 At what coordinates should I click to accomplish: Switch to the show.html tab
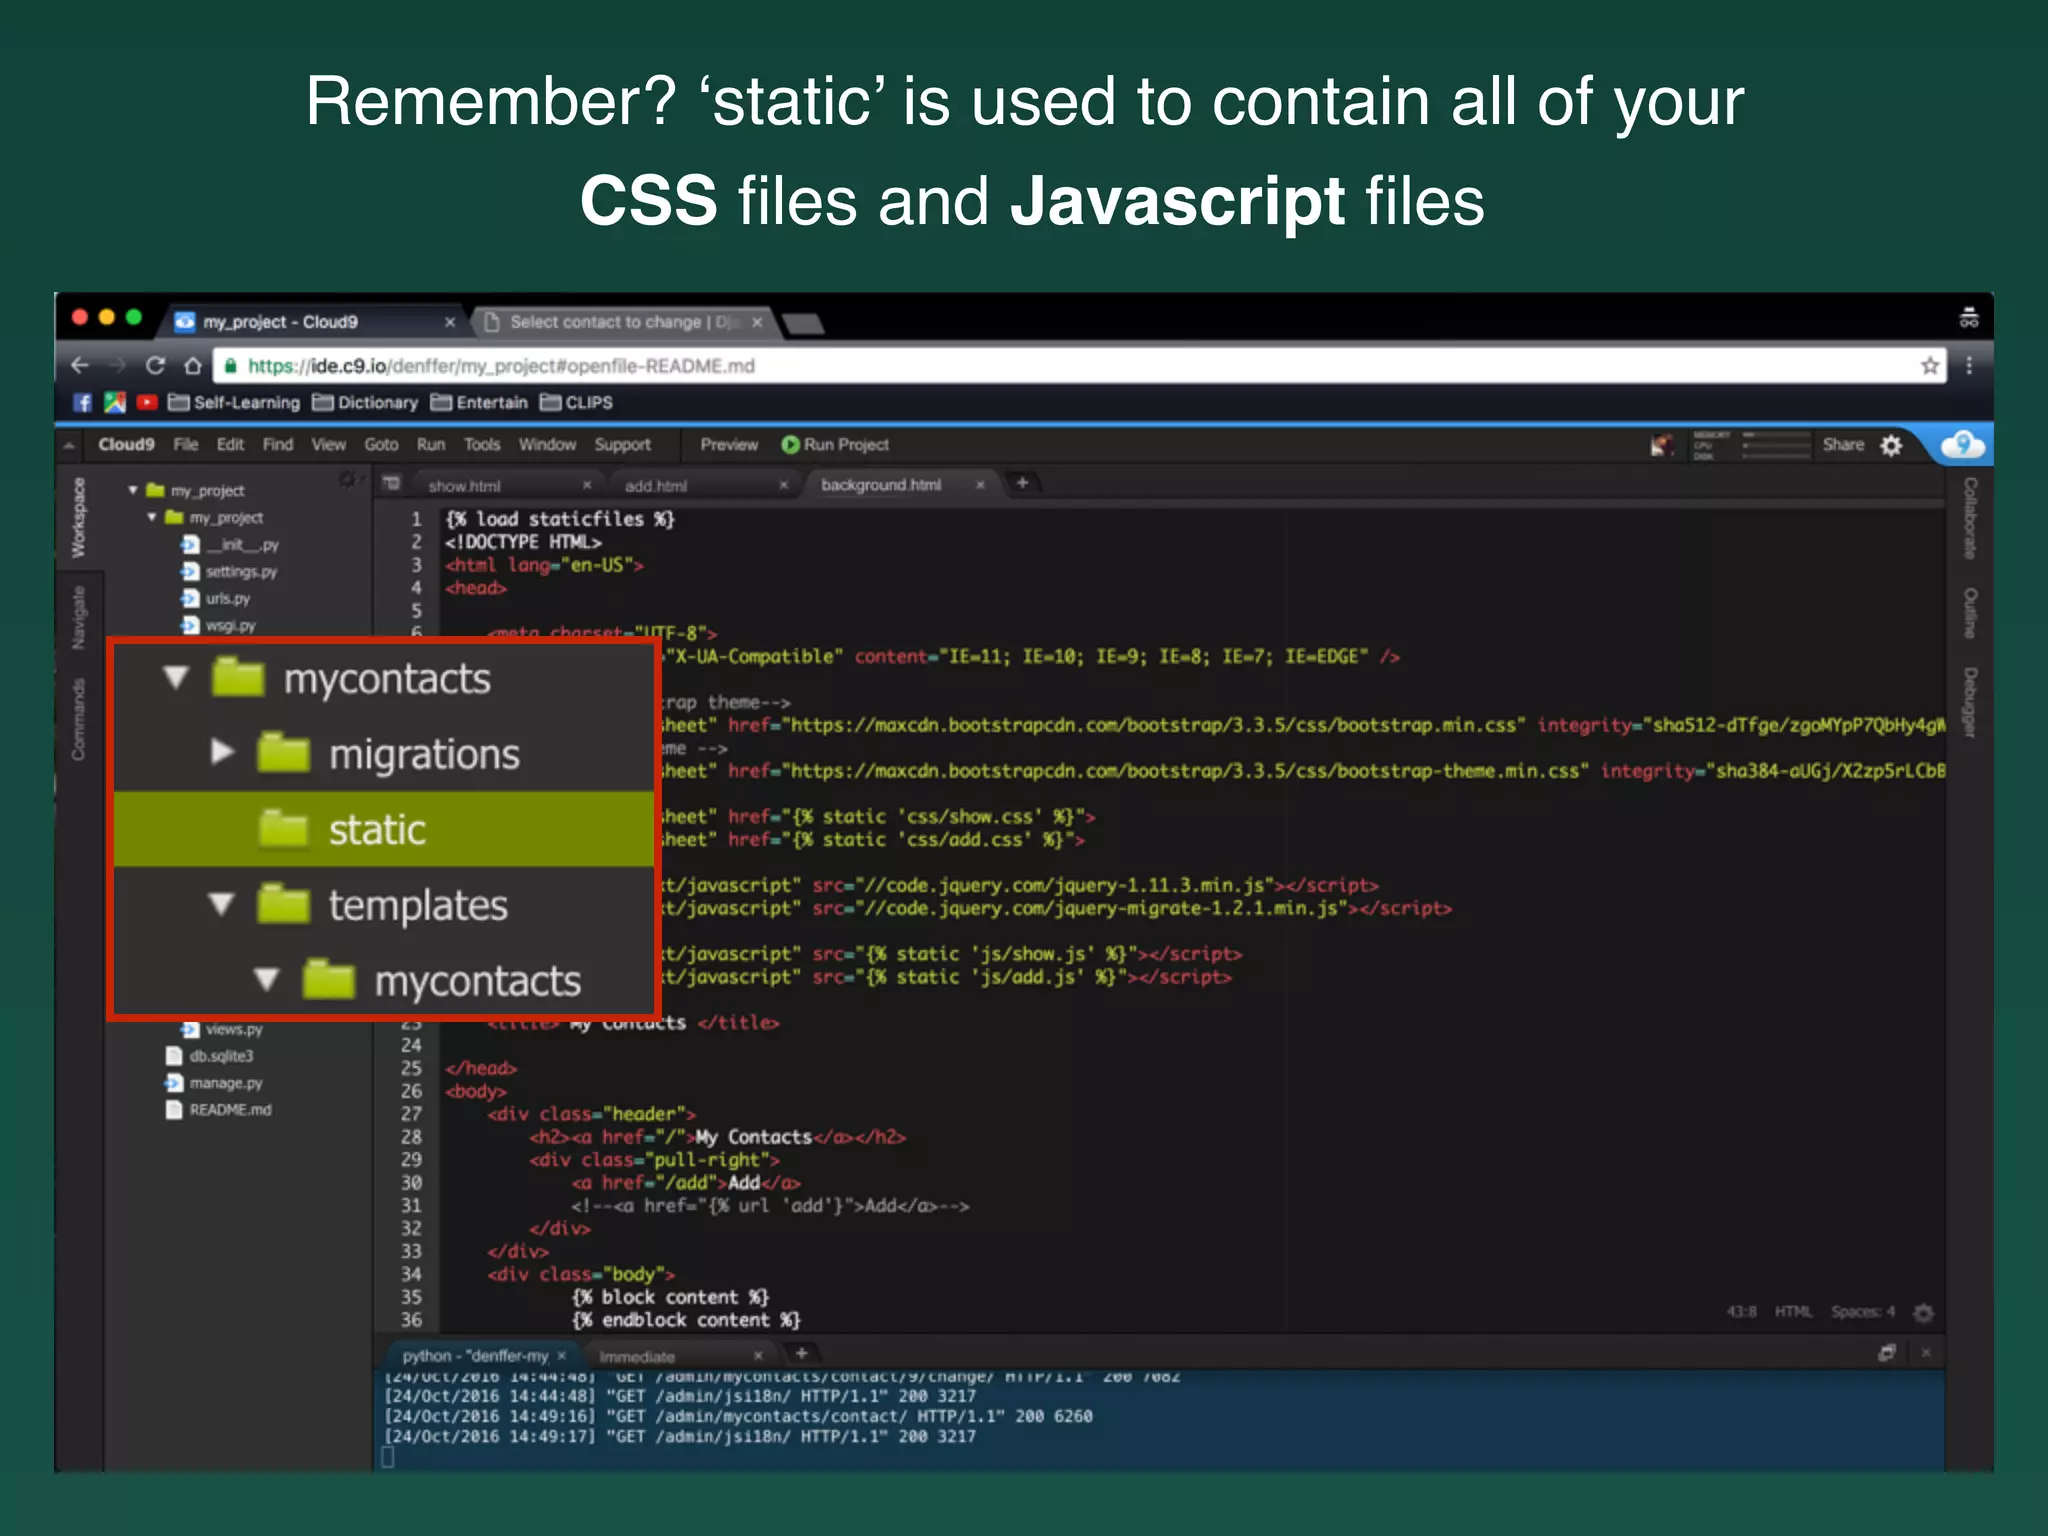coord(464,486)
